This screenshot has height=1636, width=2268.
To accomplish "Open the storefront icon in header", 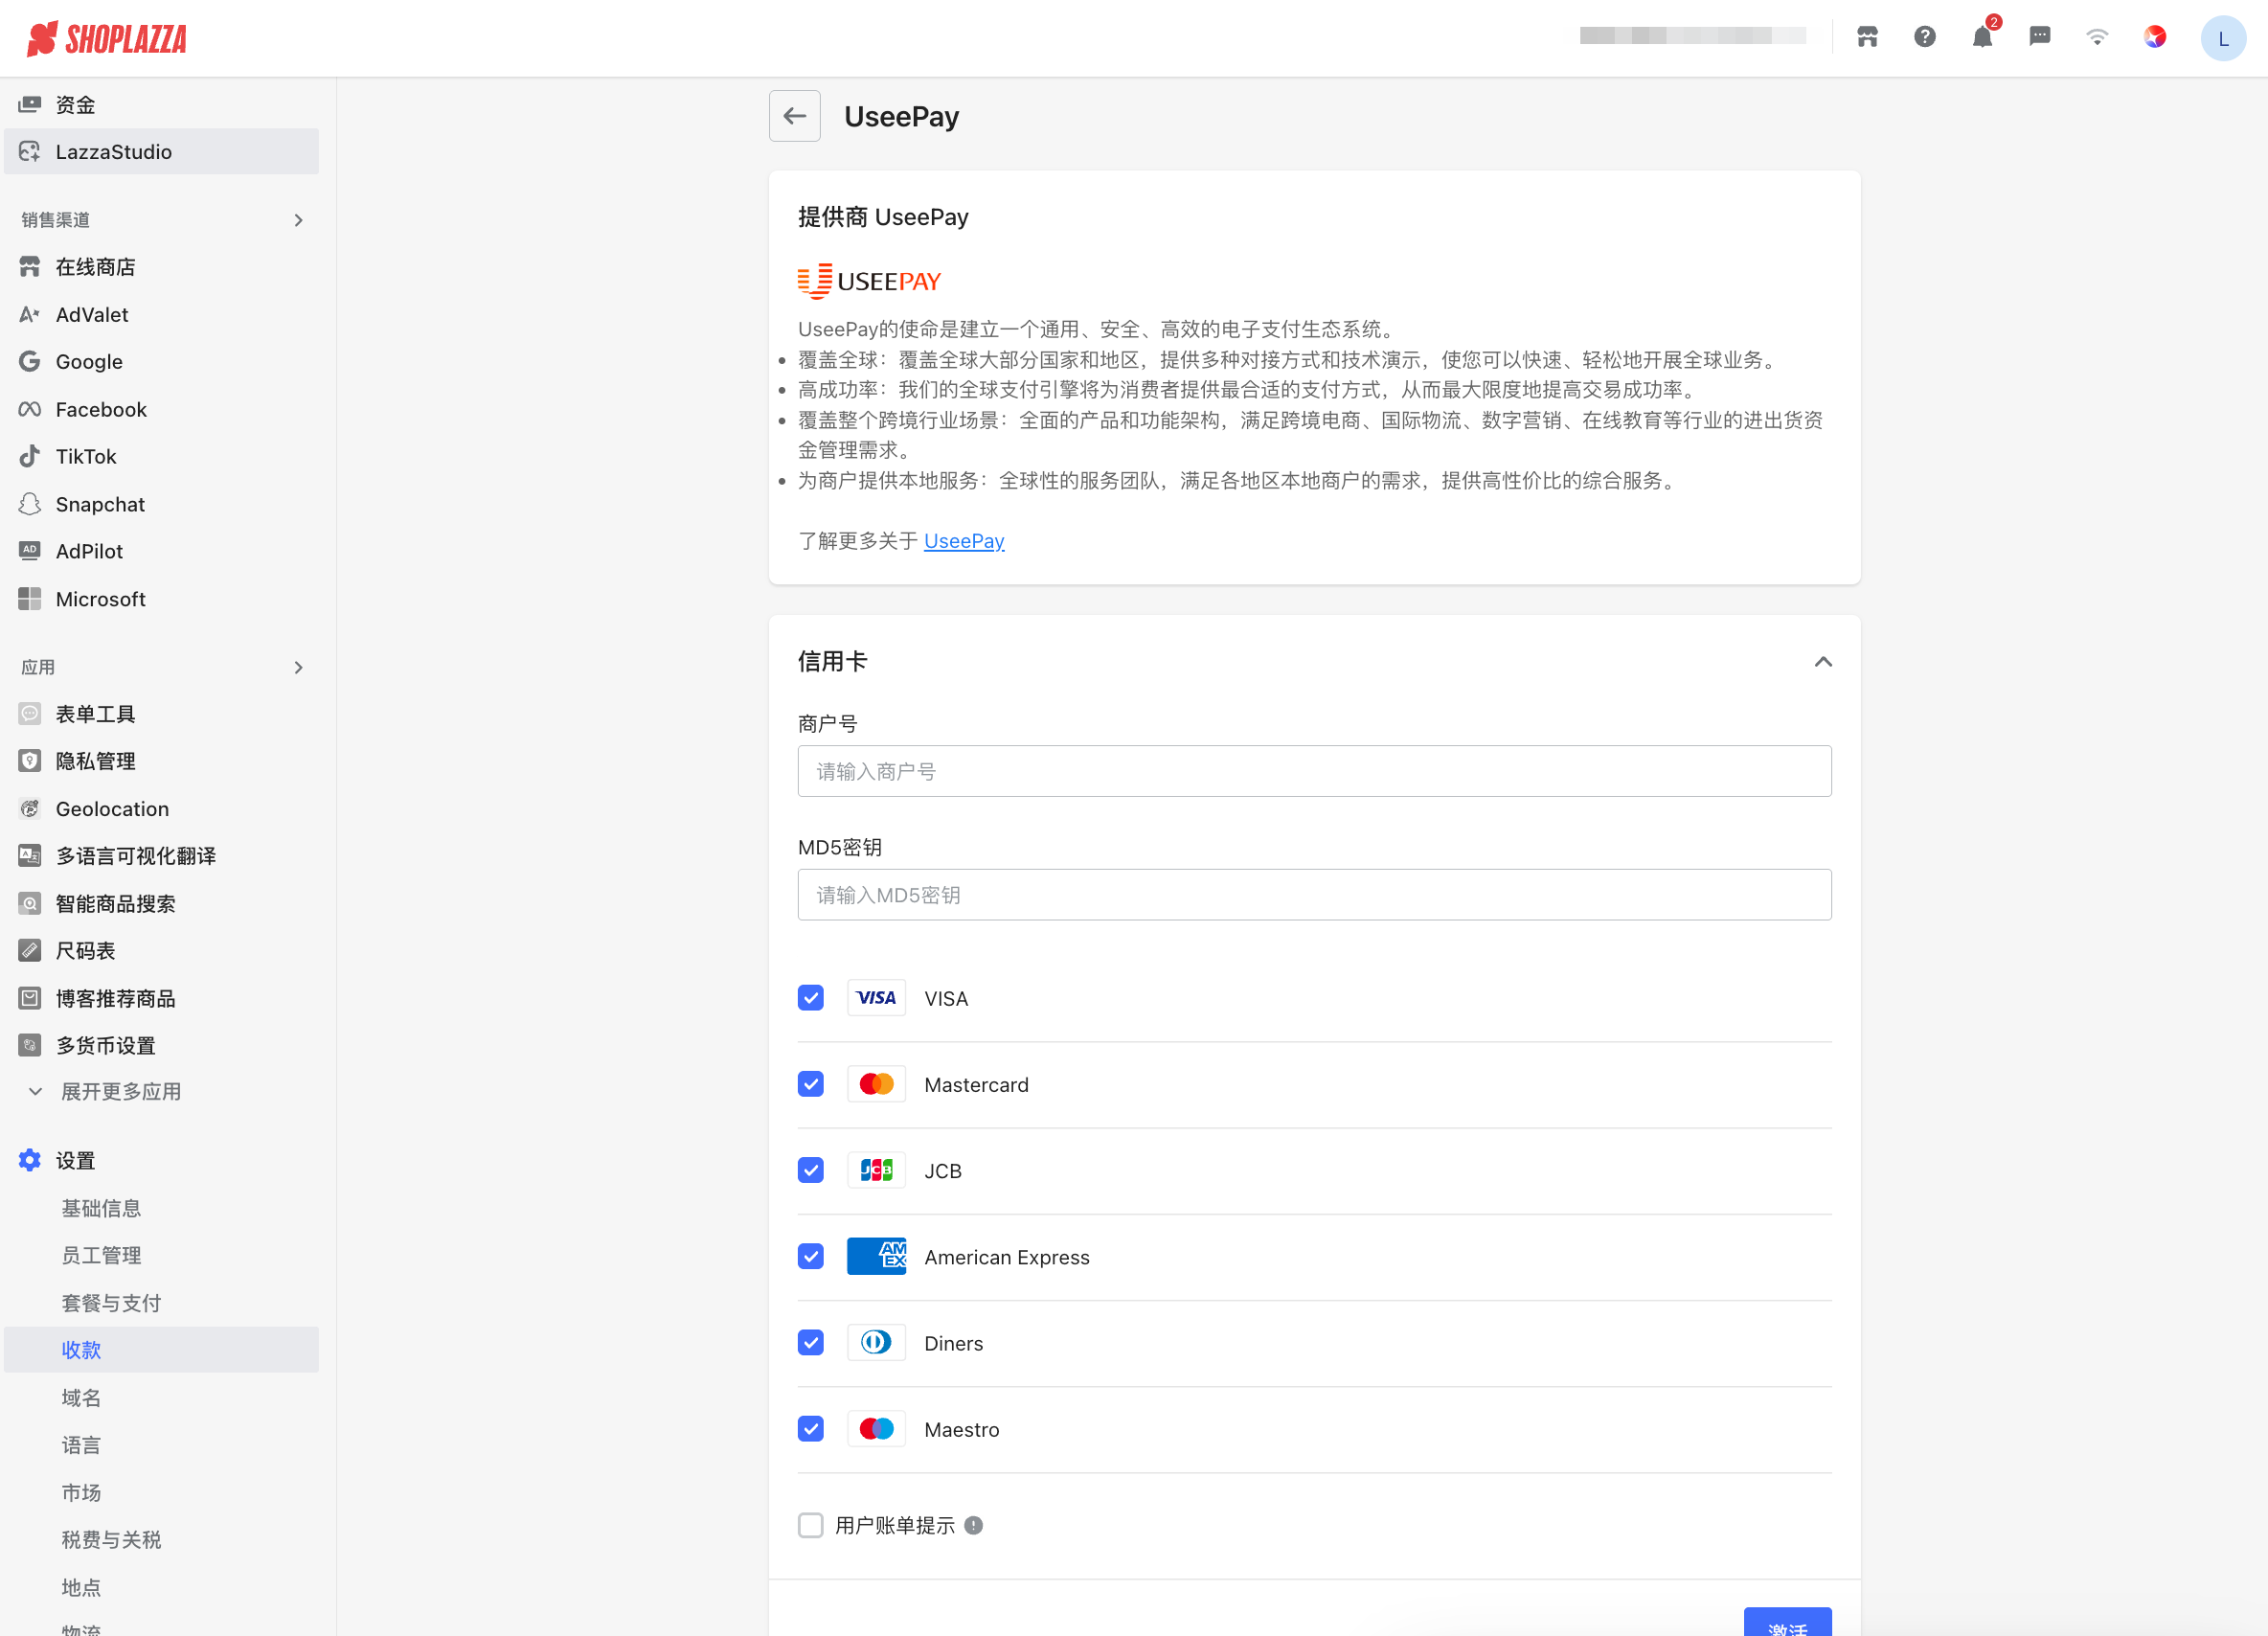I will 1867,37.
